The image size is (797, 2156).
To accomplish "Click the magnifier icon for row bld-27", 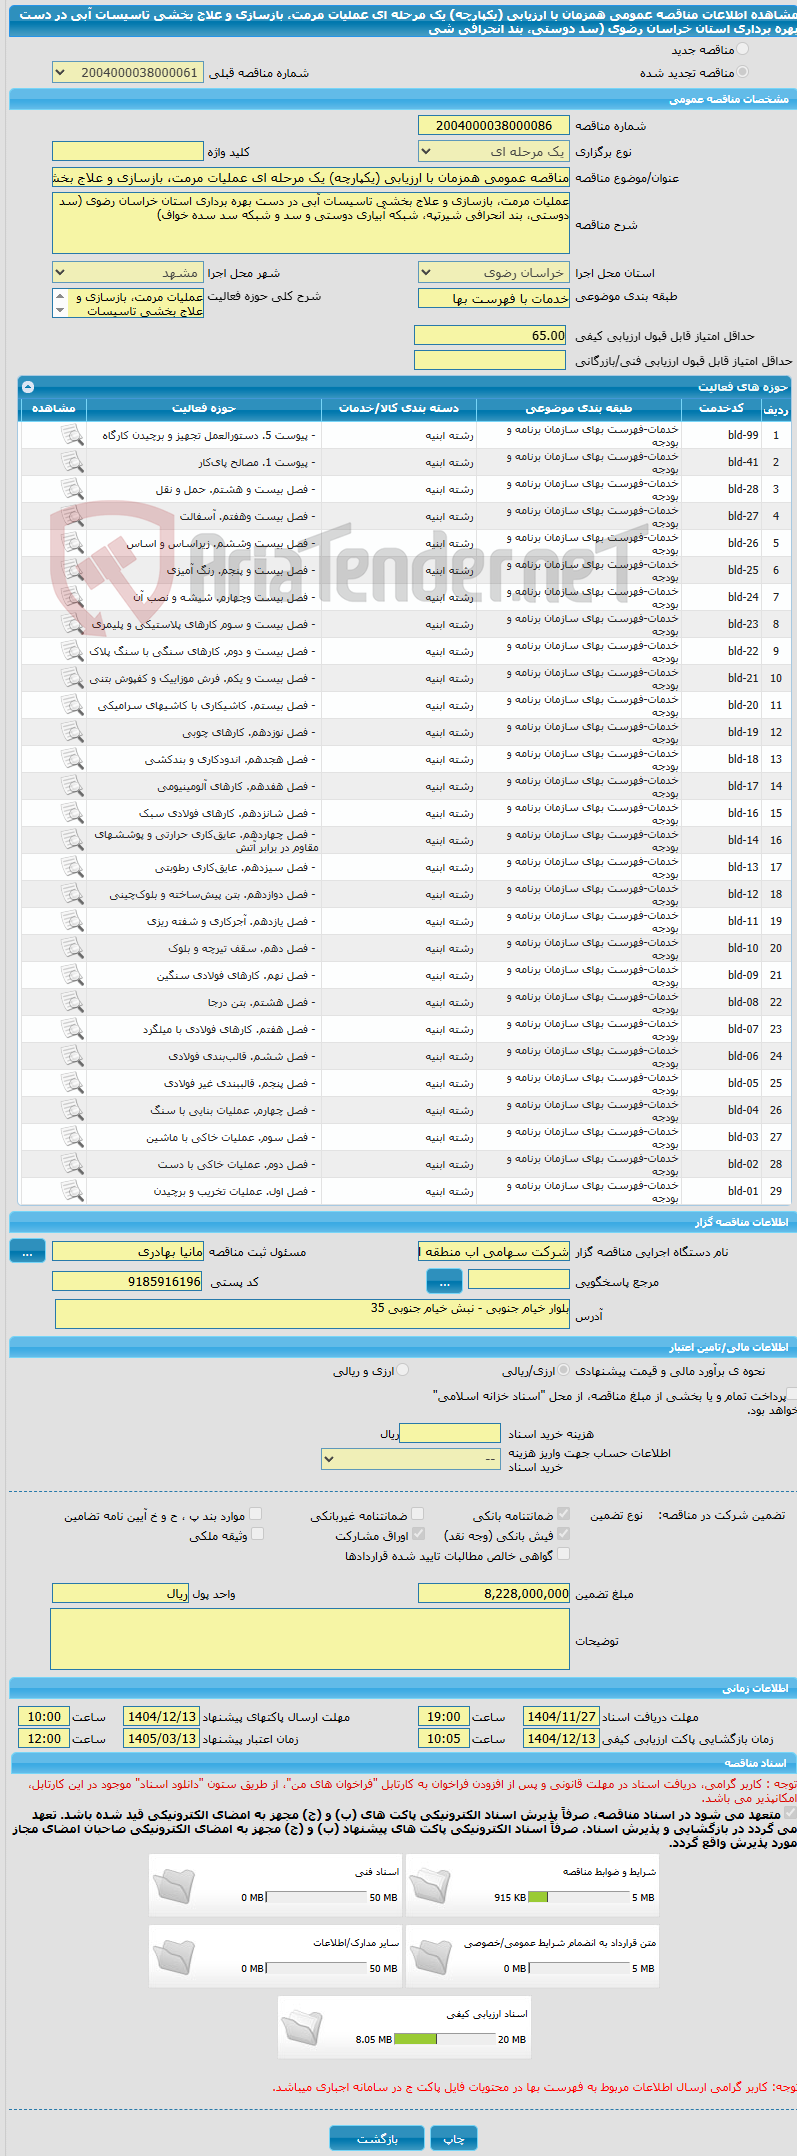I will point(72,516).
